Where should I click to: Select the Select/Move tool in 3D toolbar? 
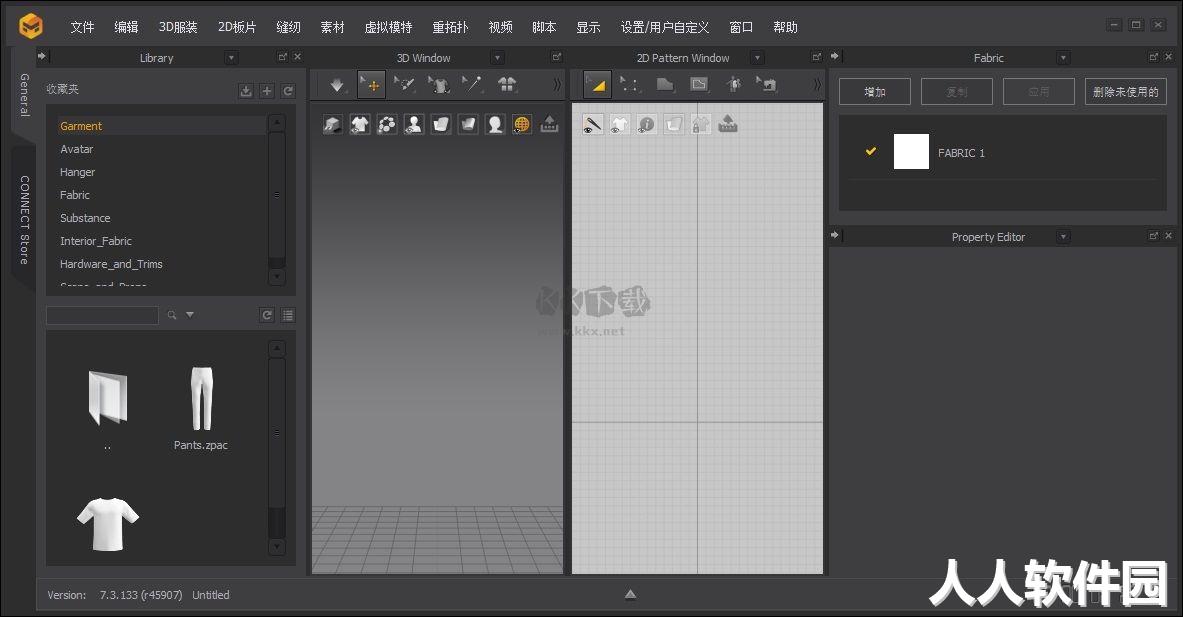tap(371, 85)
